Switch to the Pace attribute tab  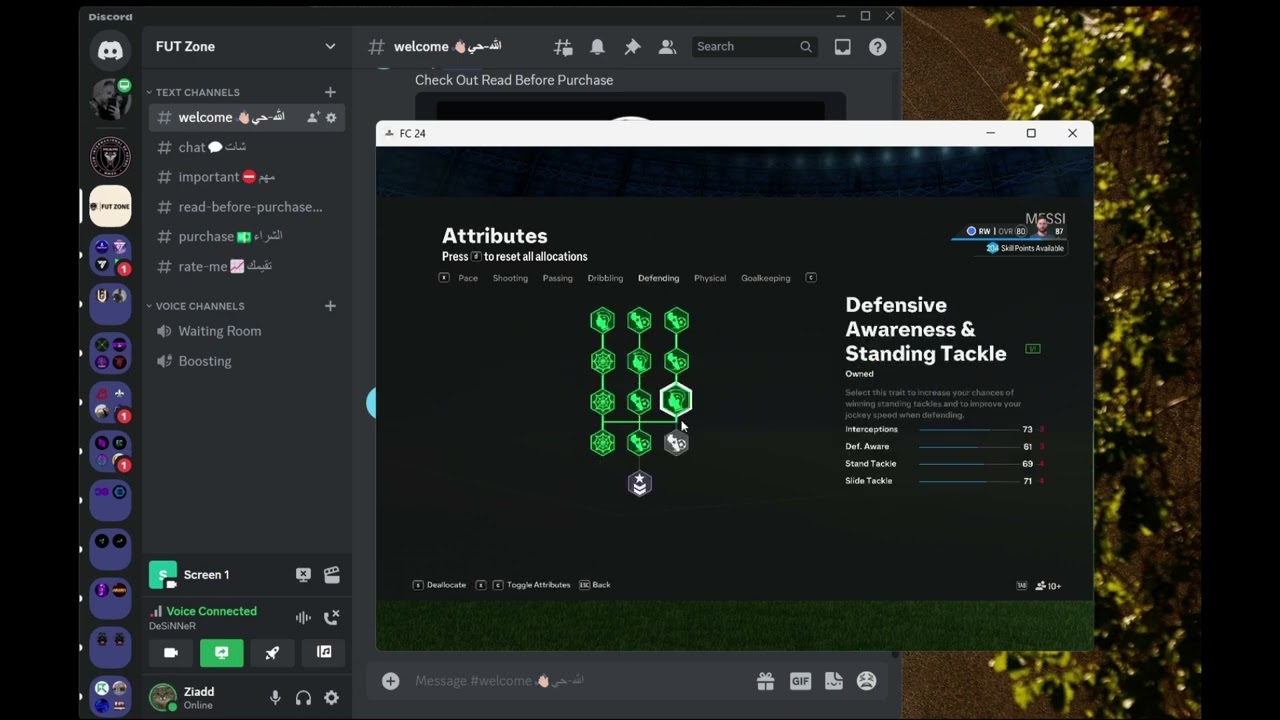tap(468, 278)
